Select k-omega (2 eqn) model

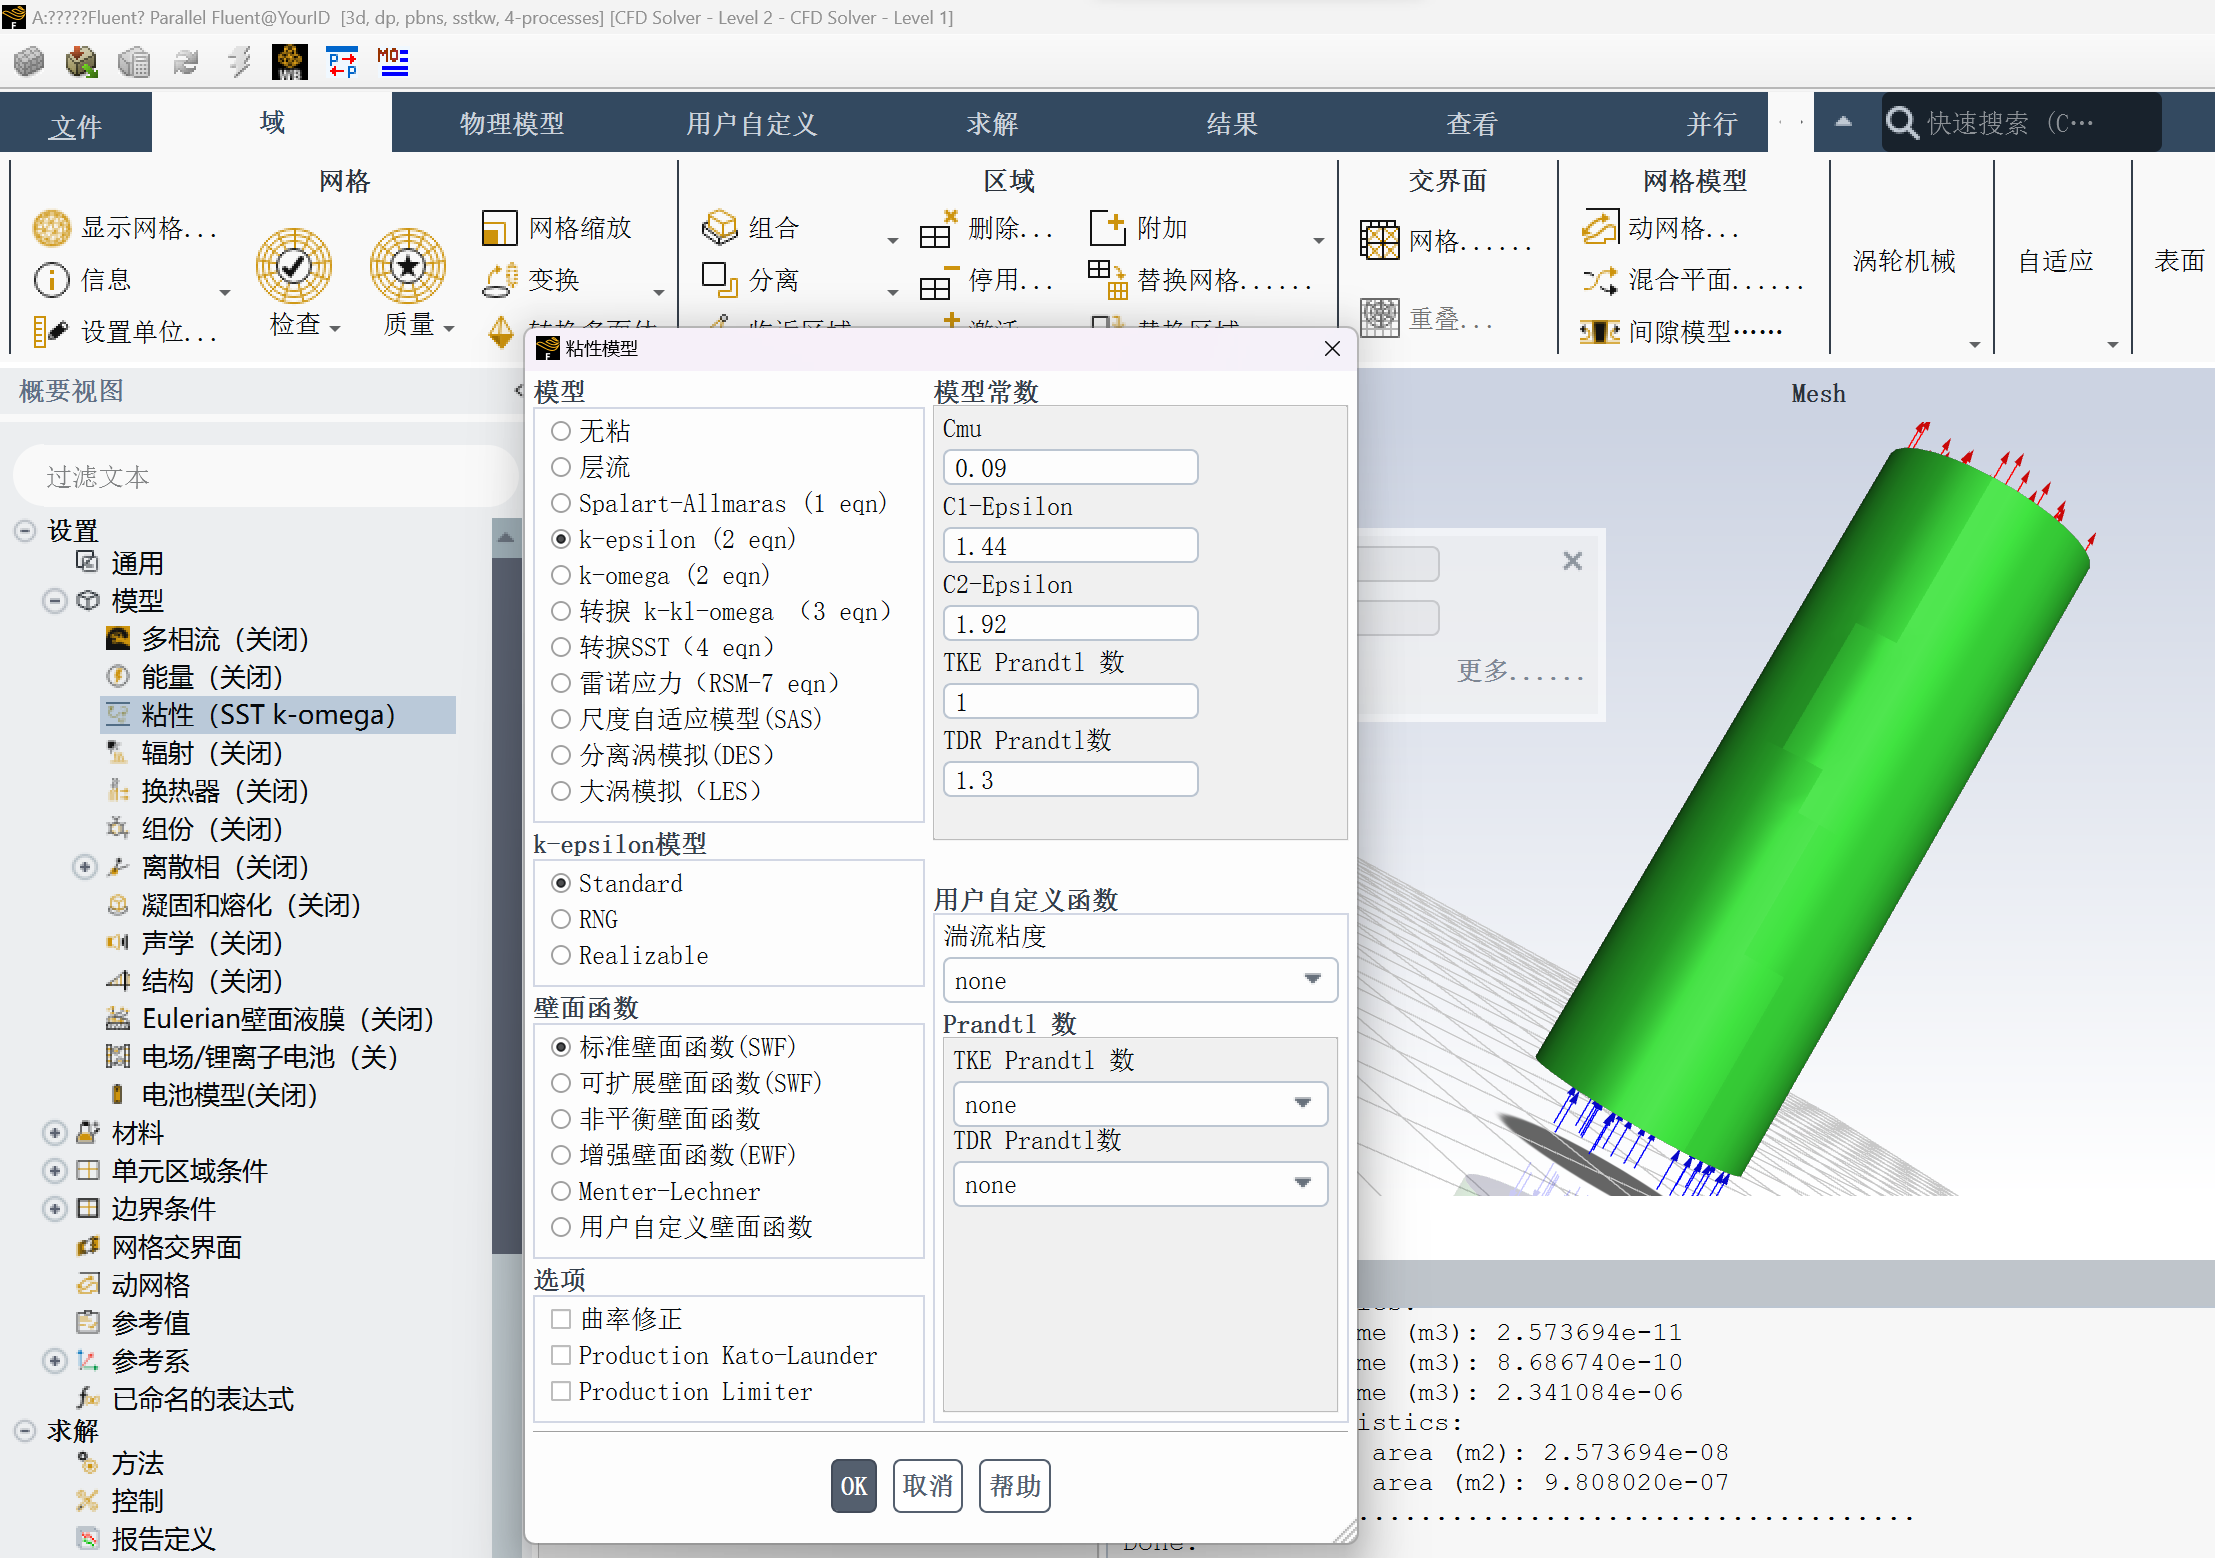coord(561,575)
